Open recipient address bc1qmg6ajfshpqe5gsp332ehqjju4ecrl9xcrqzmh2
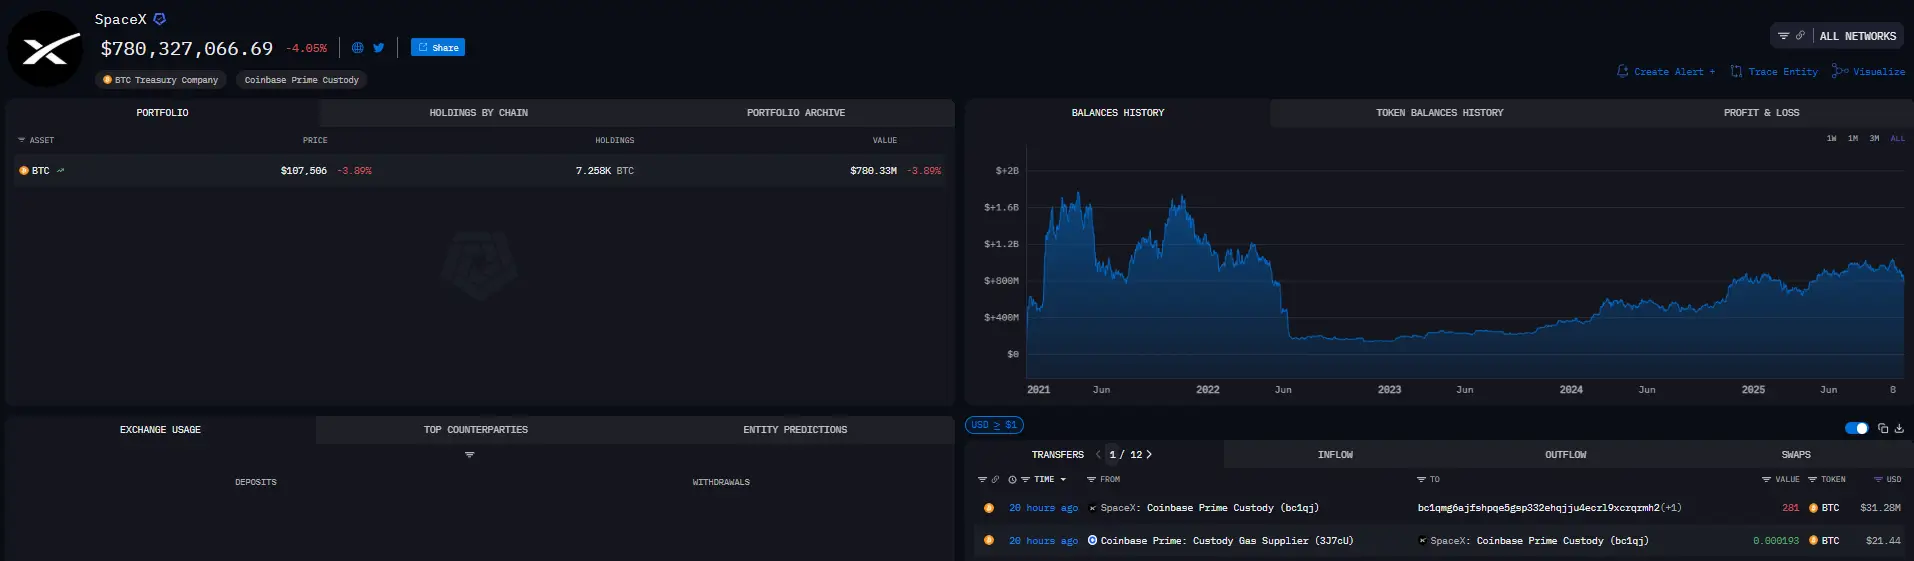Viewport: 1914px width, 561px height. [x=1538, y=508]
